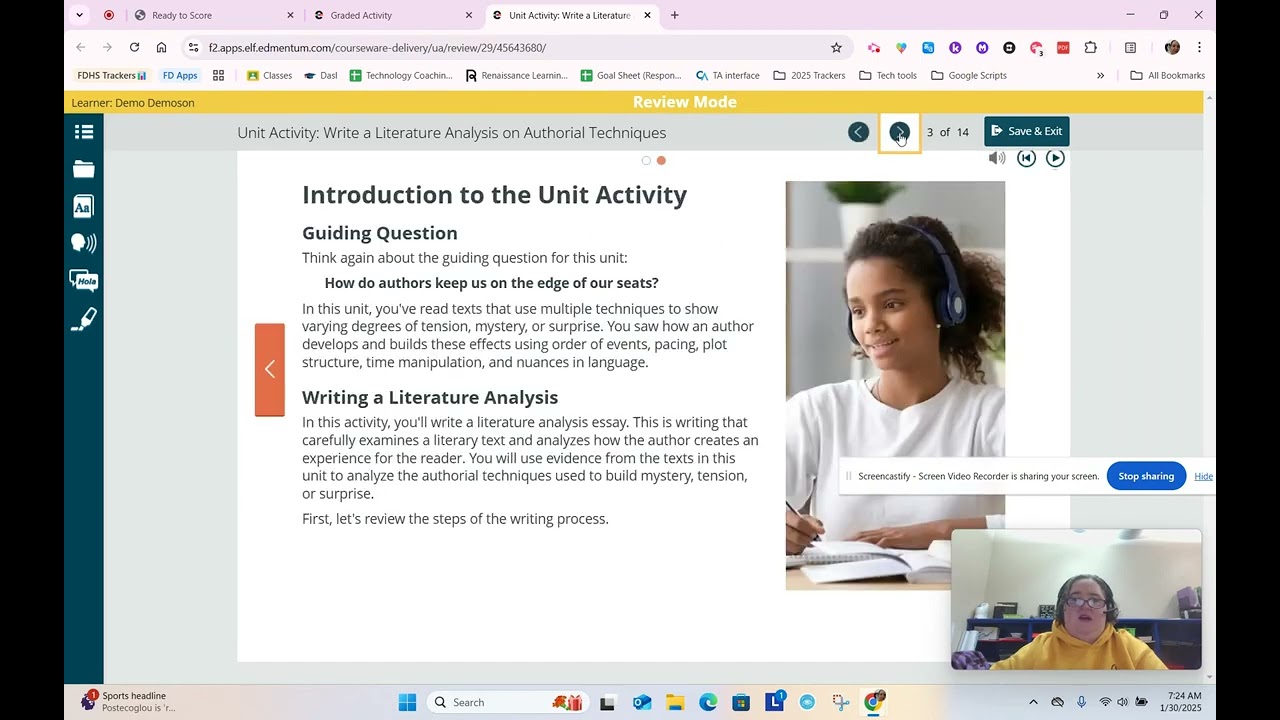Open the Renaissance Learning bookmark

[517, 75]
